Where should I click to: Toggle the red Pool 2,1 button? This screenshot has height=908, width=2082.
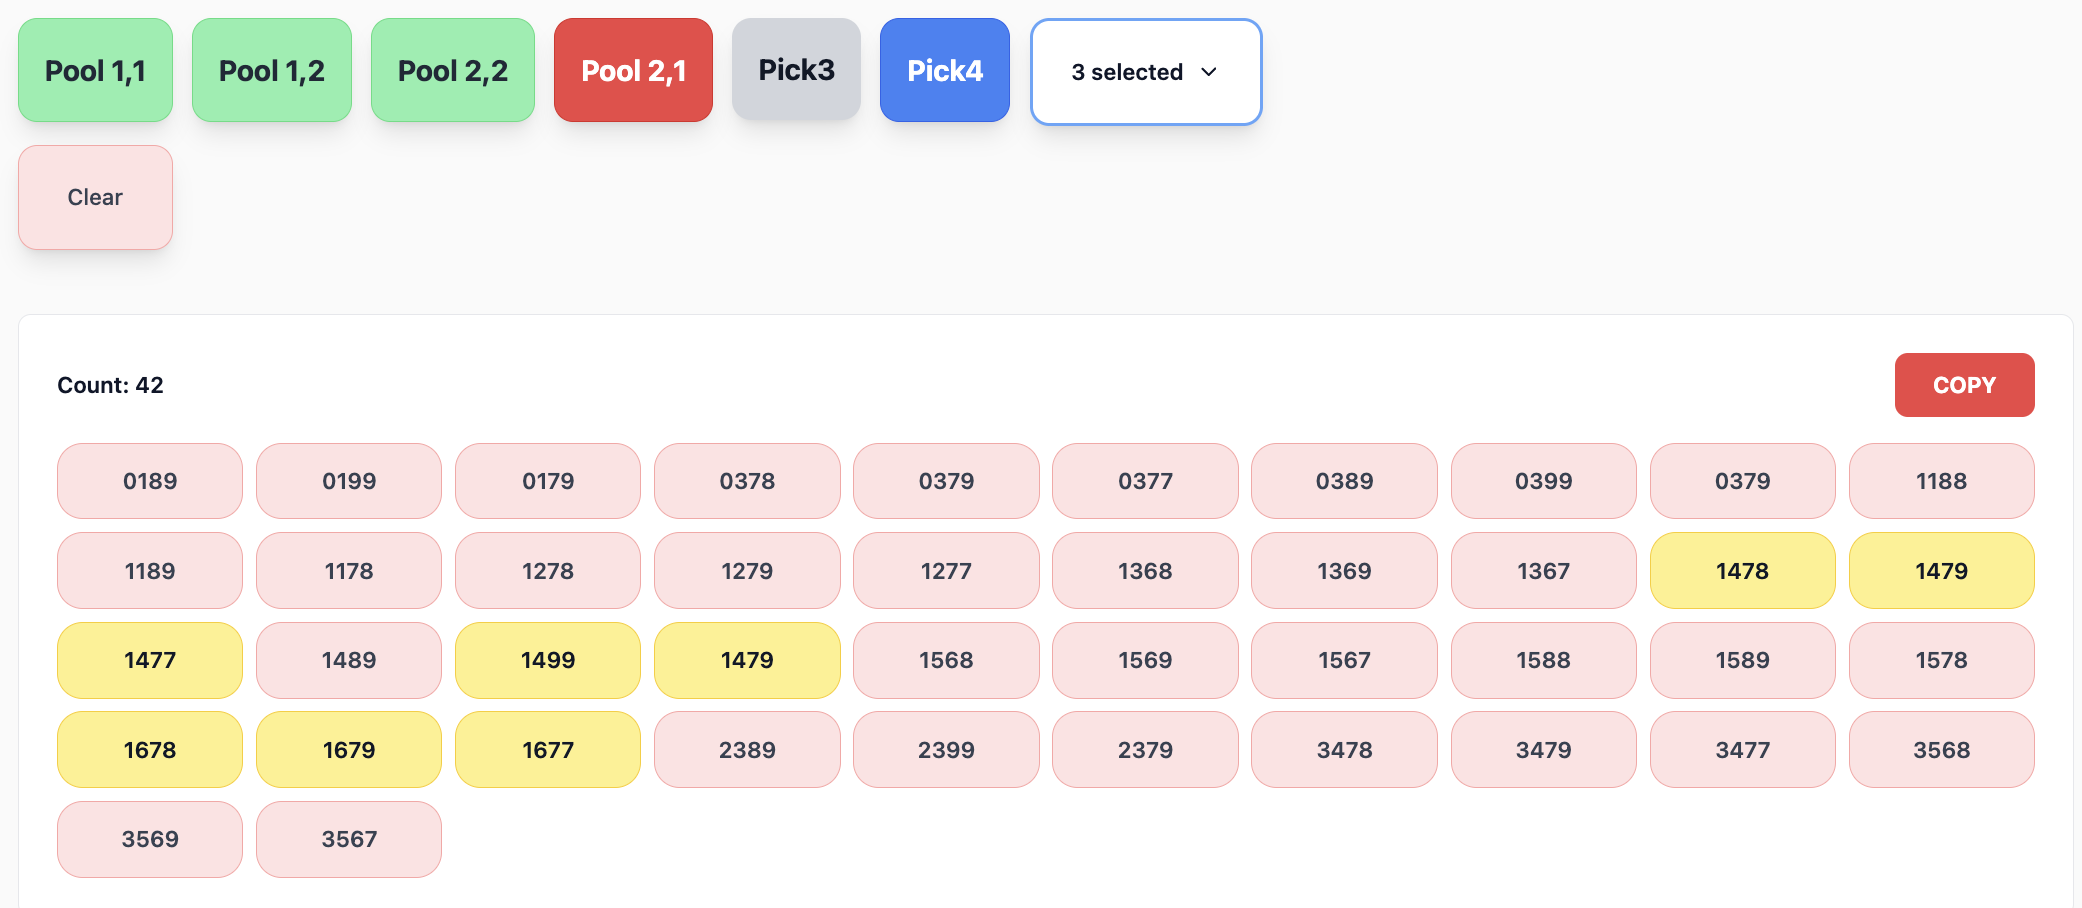point(633,70)
